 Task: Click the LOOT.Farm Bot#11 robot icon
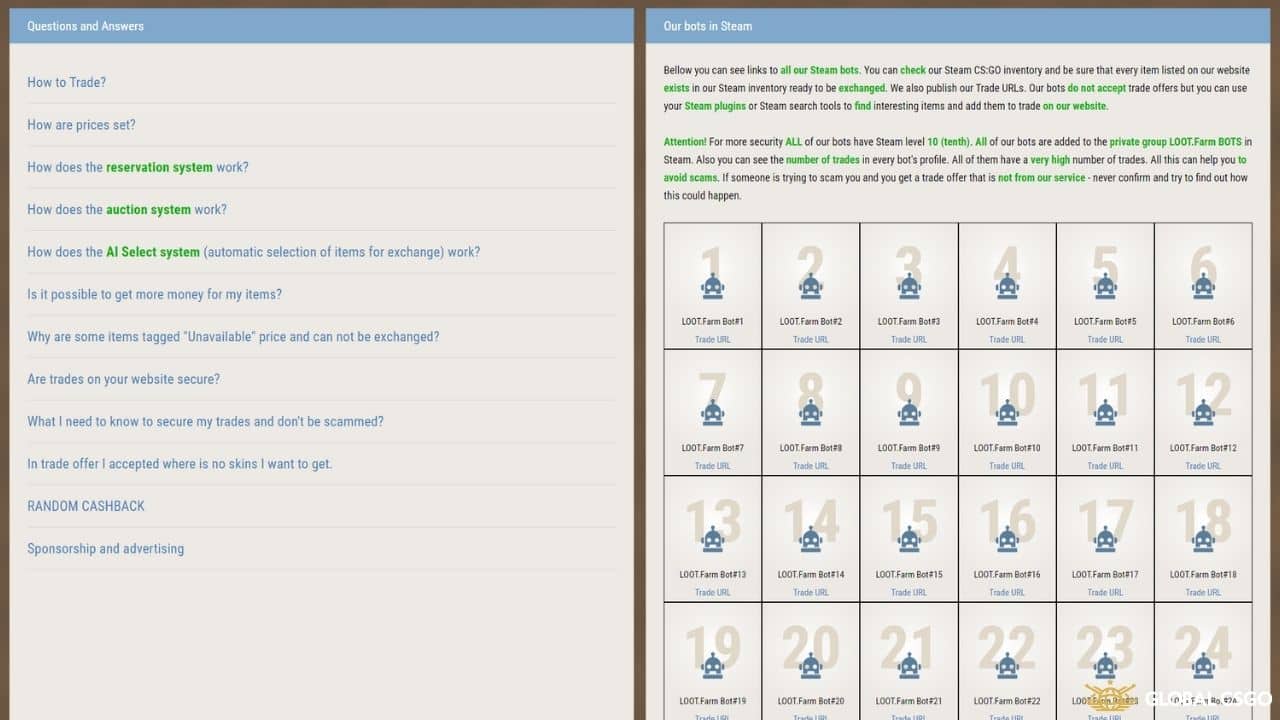click(x=1104, y=413)
